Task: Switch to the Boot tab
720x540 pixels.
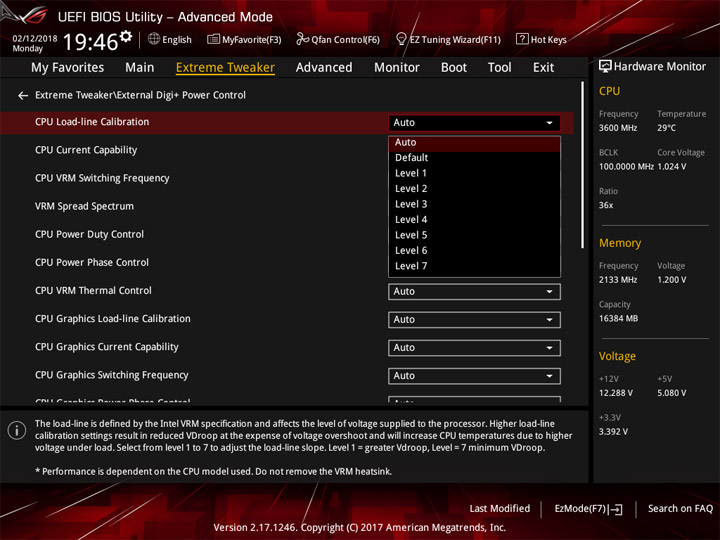Action: [x=454, y=68]
